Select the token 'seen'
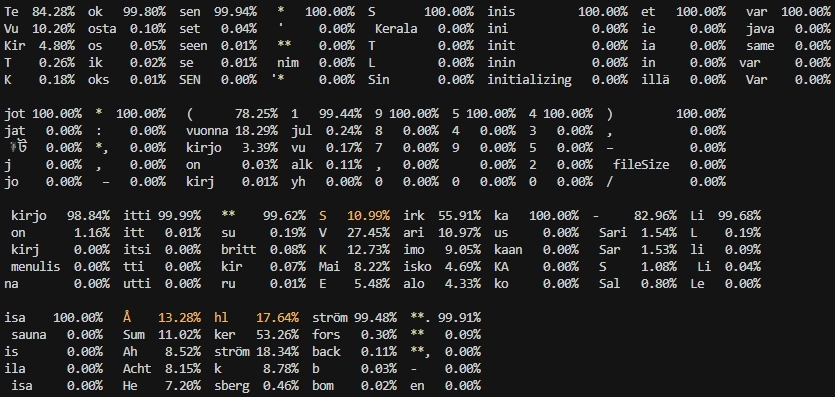The width and height of the screenshot is (835, 397). point(193,45)
